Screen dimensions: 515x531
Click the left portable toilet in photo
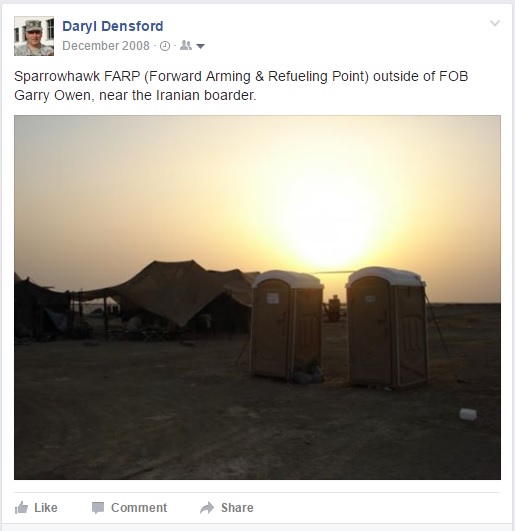pos(287,325)
